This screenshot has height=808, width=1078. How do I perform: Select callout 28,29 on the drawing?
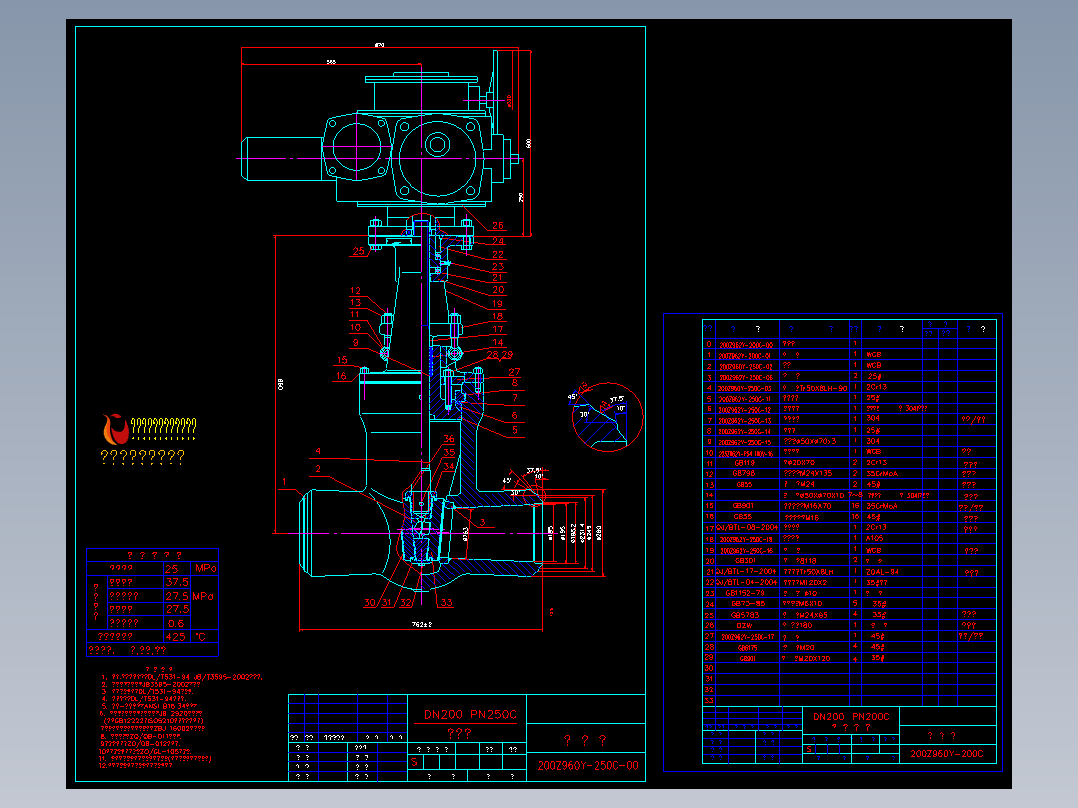[500, 355]
